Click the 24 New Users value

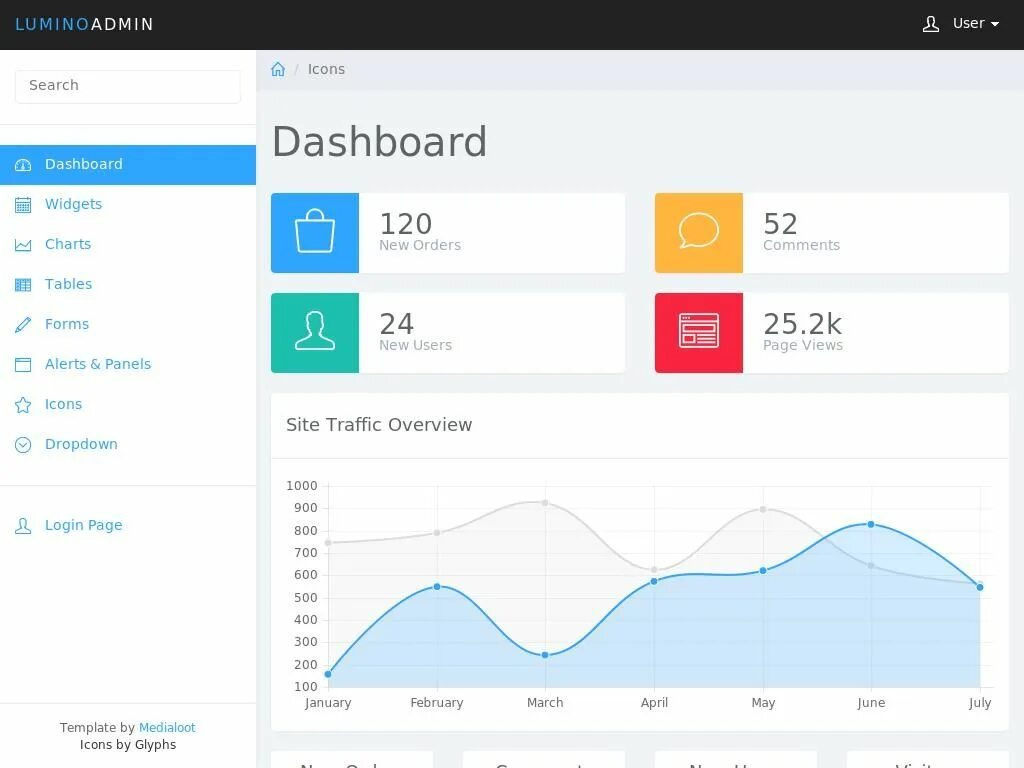click(x=396, y=324)
